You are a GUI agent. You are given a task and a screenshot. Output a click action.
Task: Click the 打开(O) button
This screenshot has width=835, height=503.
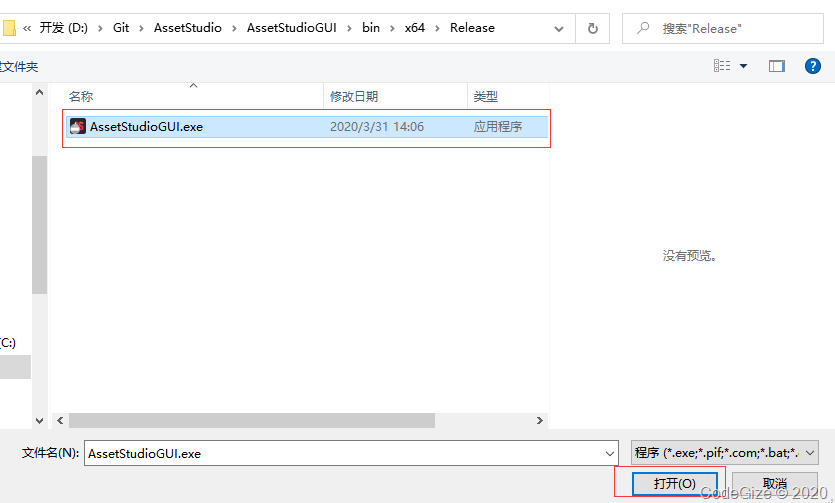pyautogui.click(x=675, y=483)
